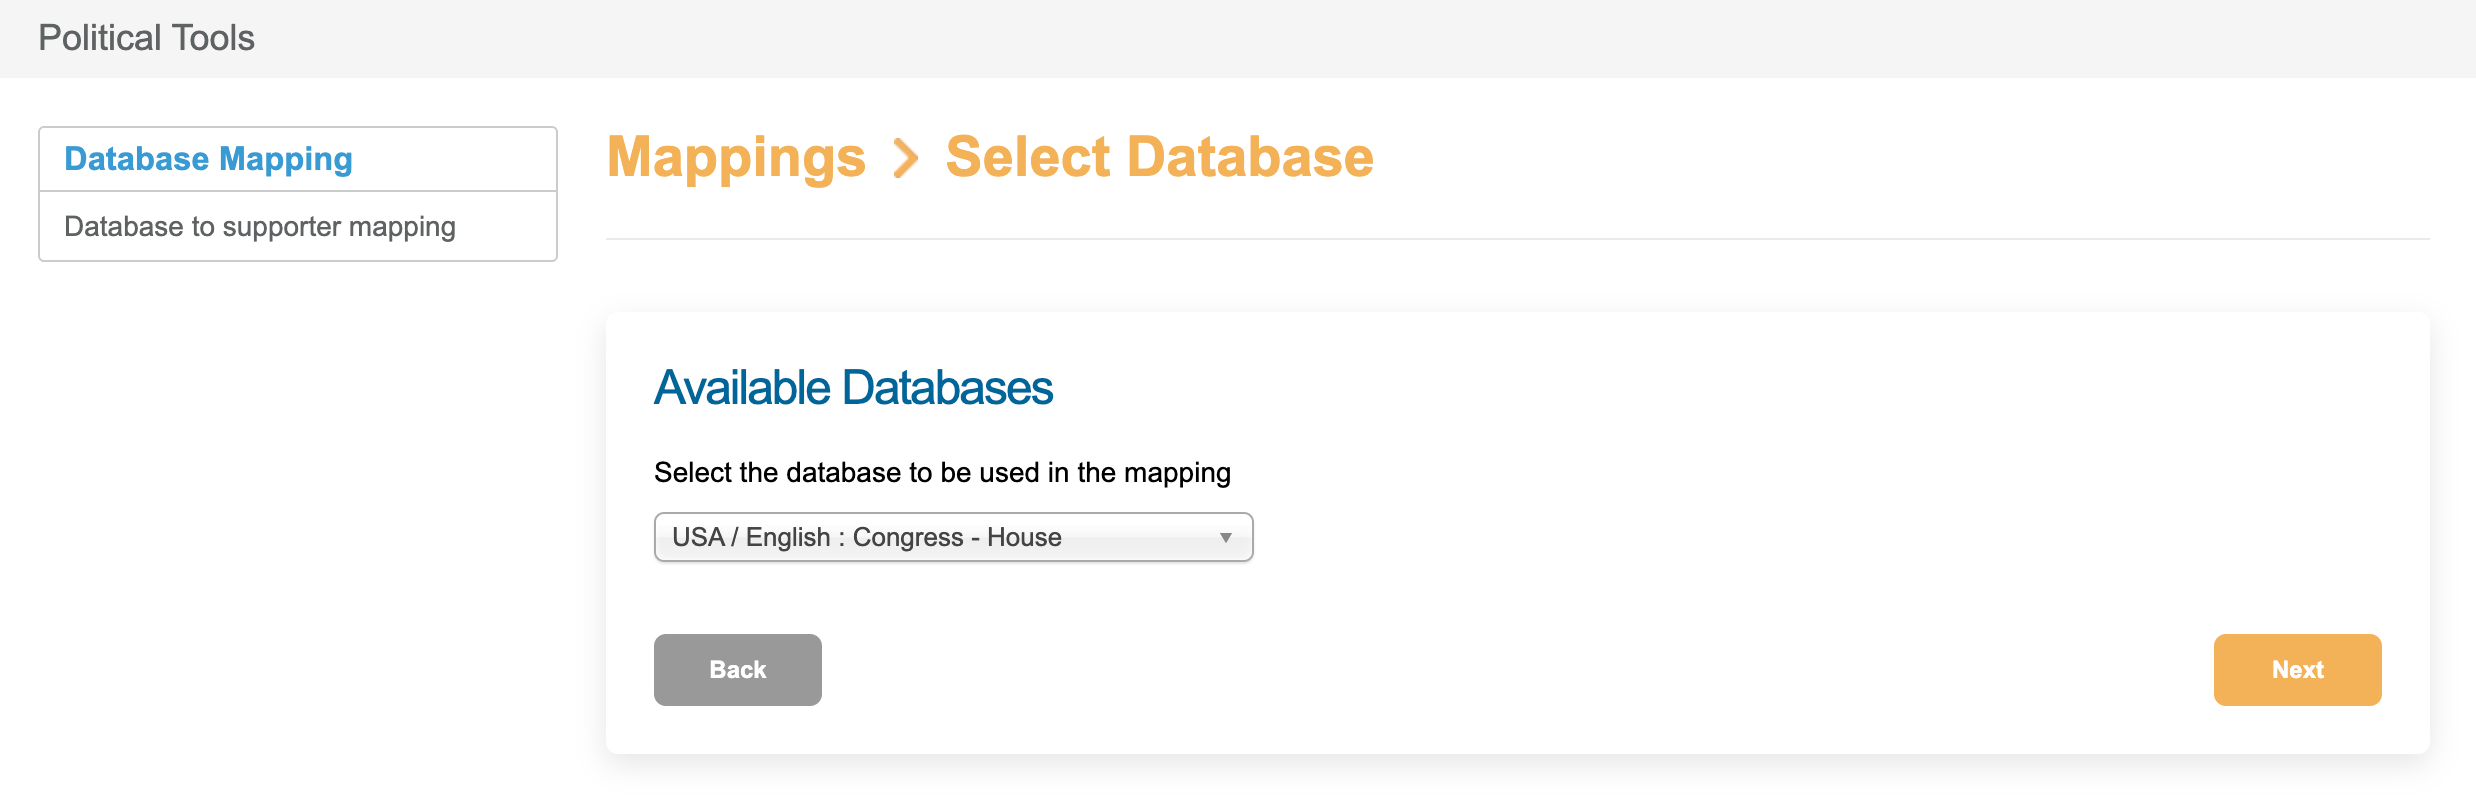Click 'Congress - House' in the combo box
This screenshot has width=2476, height=806.
click(957, 538)
